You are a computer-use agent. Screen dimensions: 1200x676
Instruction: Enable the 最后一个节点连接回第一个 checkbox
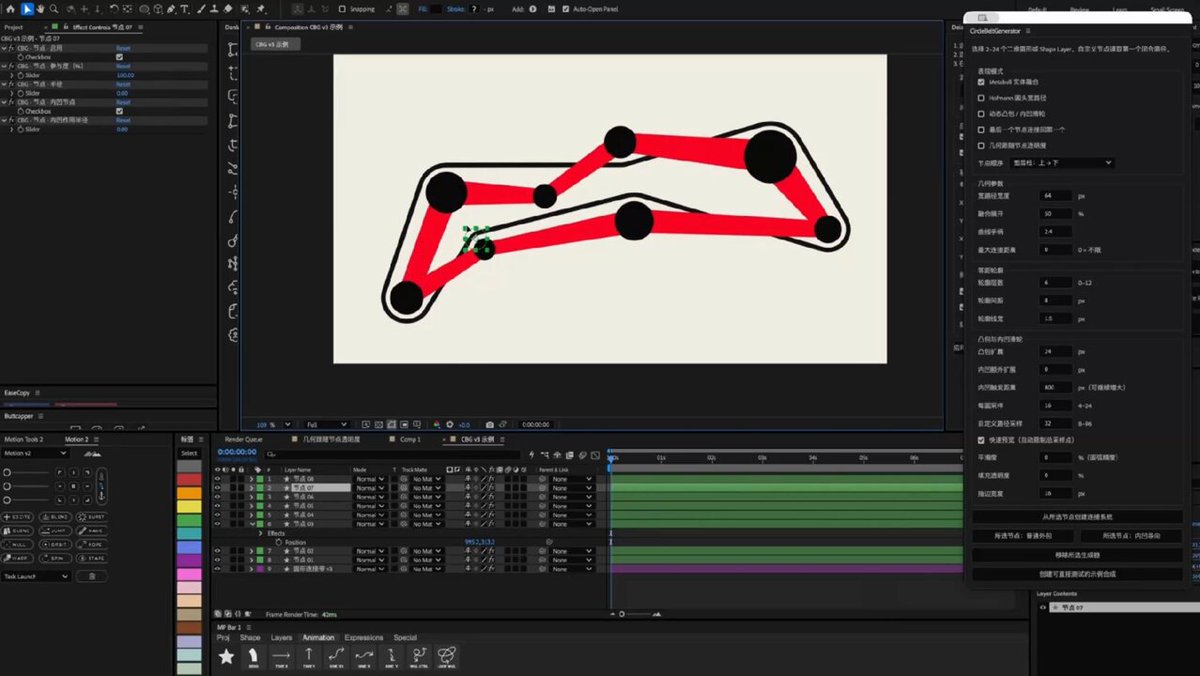[x=981, y=129]
